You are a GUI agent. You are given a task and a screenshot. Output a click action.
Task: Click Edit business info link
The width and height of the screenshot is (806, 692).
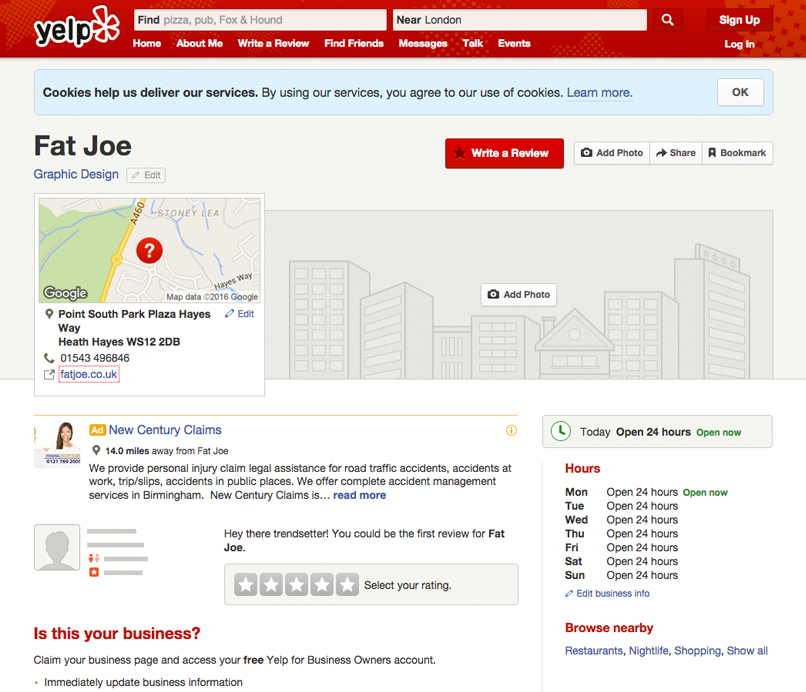click(608, 593)
